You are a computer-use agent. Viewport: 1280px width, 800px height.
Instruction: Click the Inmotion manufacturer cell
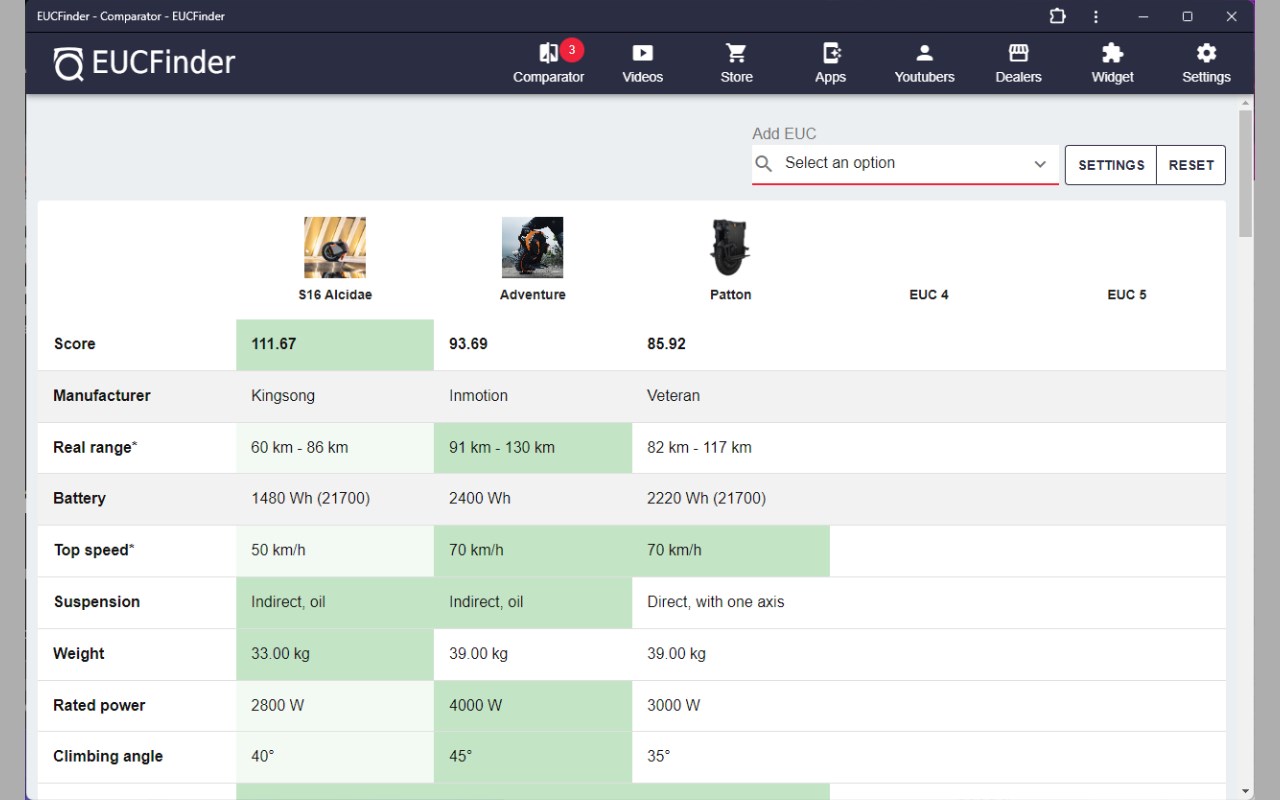pyautogui.click(x=533, y=396)
